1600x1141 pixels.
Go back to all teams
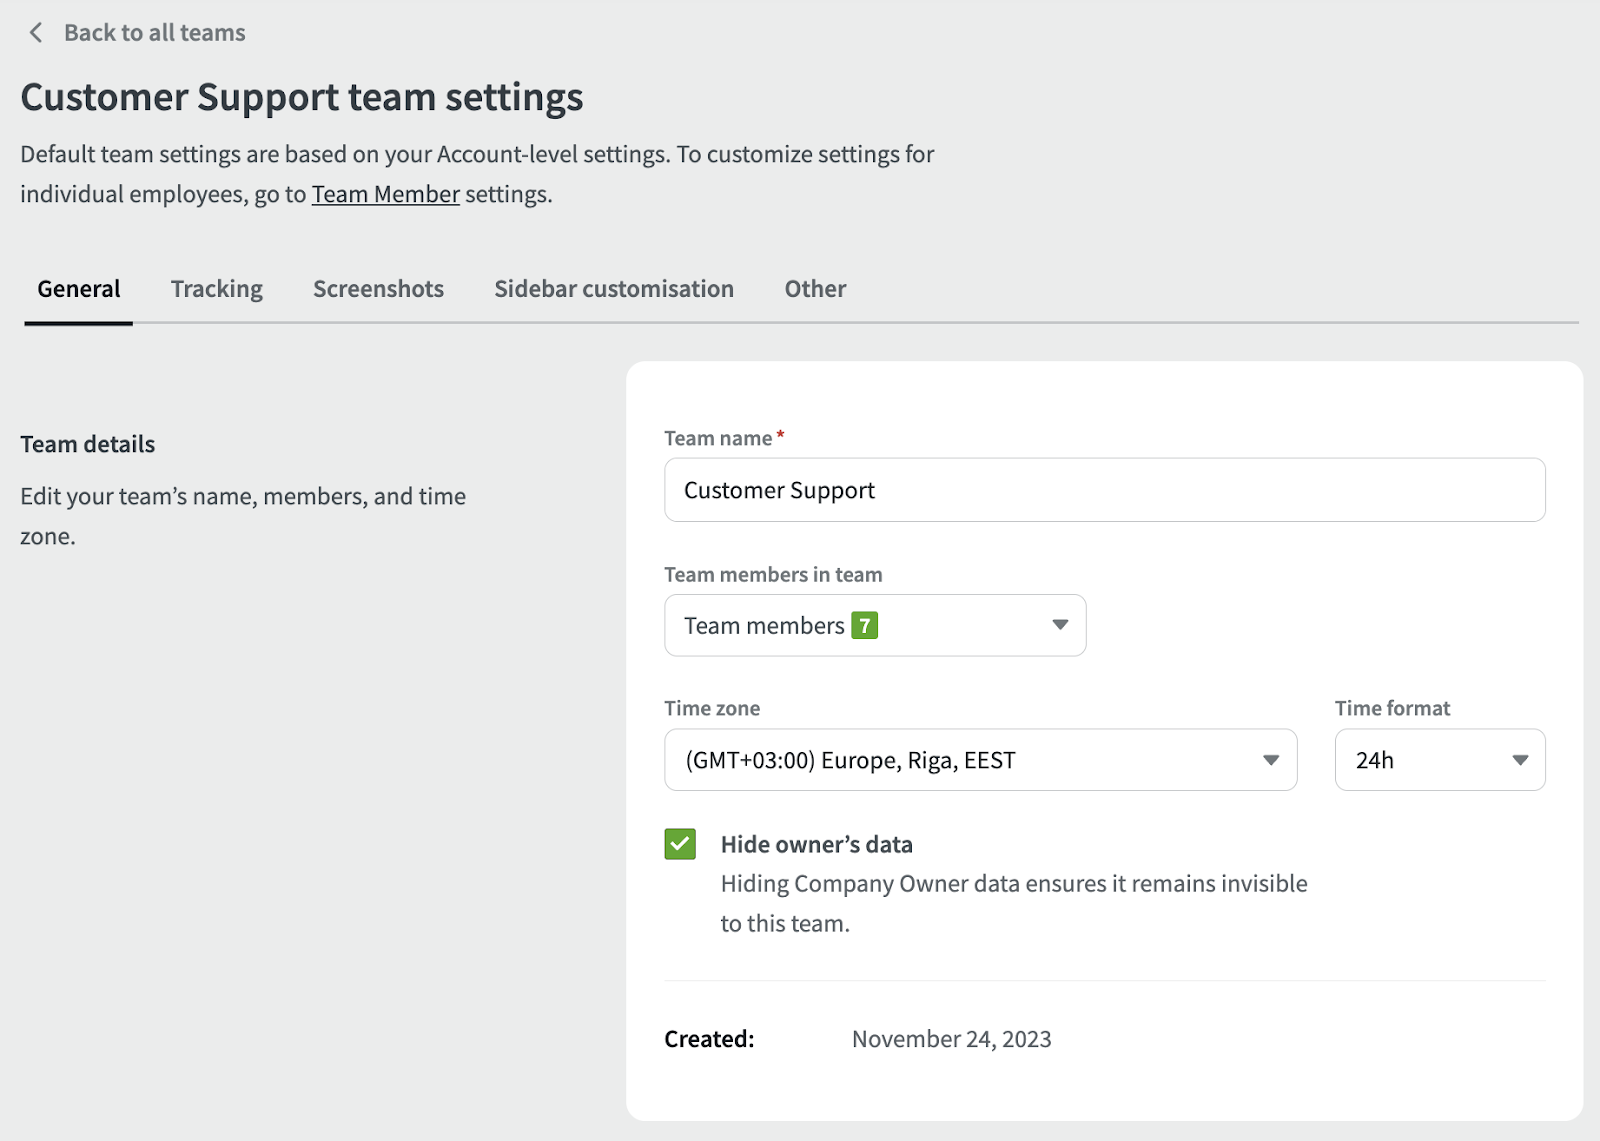154,33
